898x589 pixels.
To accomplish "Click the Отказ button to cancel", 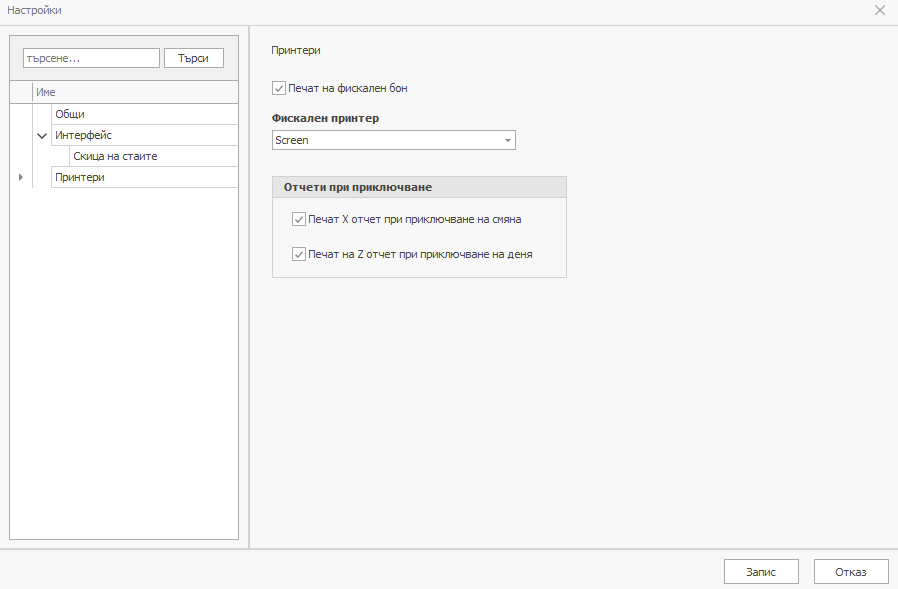I will [x=850, y=571].
